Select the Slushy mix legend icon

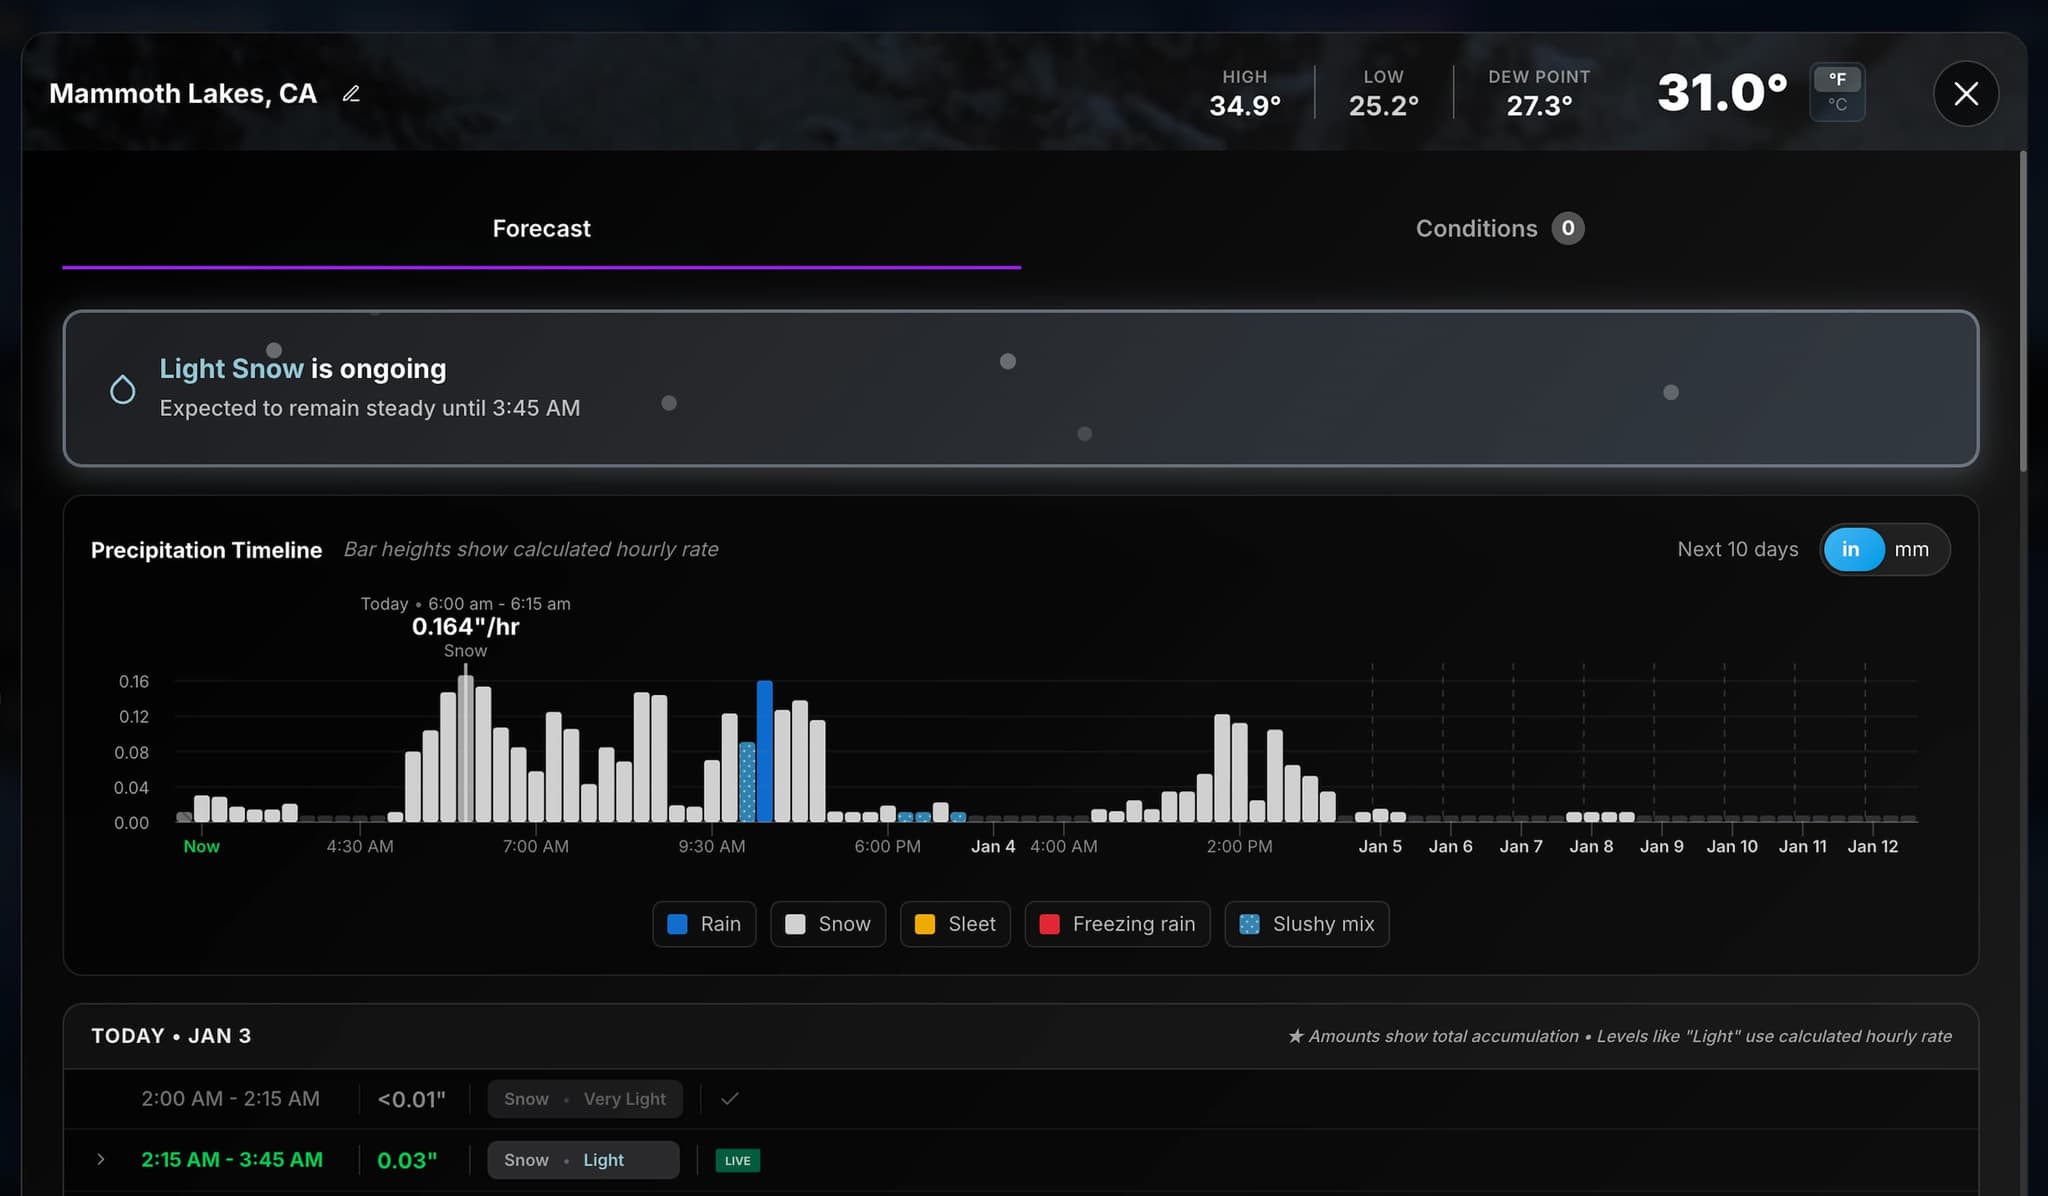point(1247,924)
